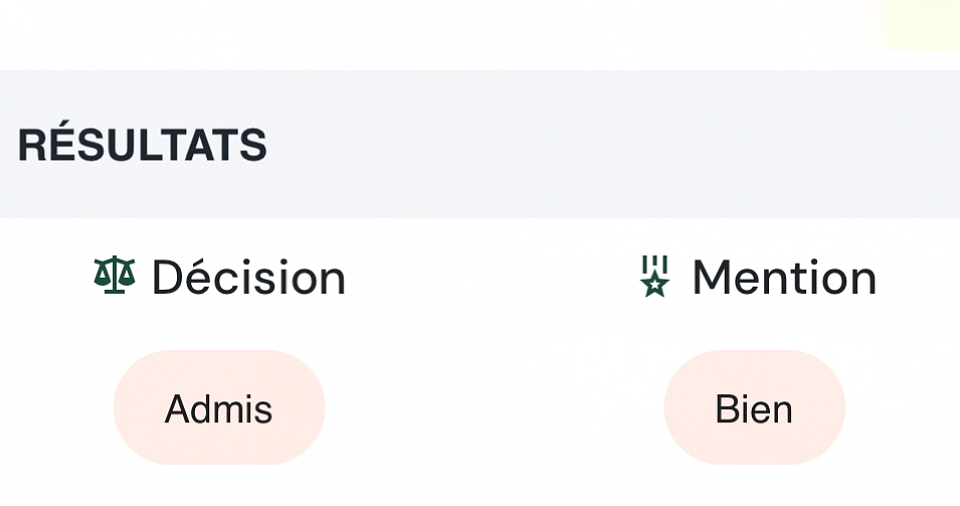Tap the green star ribbon award icon
960x506 pixels.
(x=655, y=276)
